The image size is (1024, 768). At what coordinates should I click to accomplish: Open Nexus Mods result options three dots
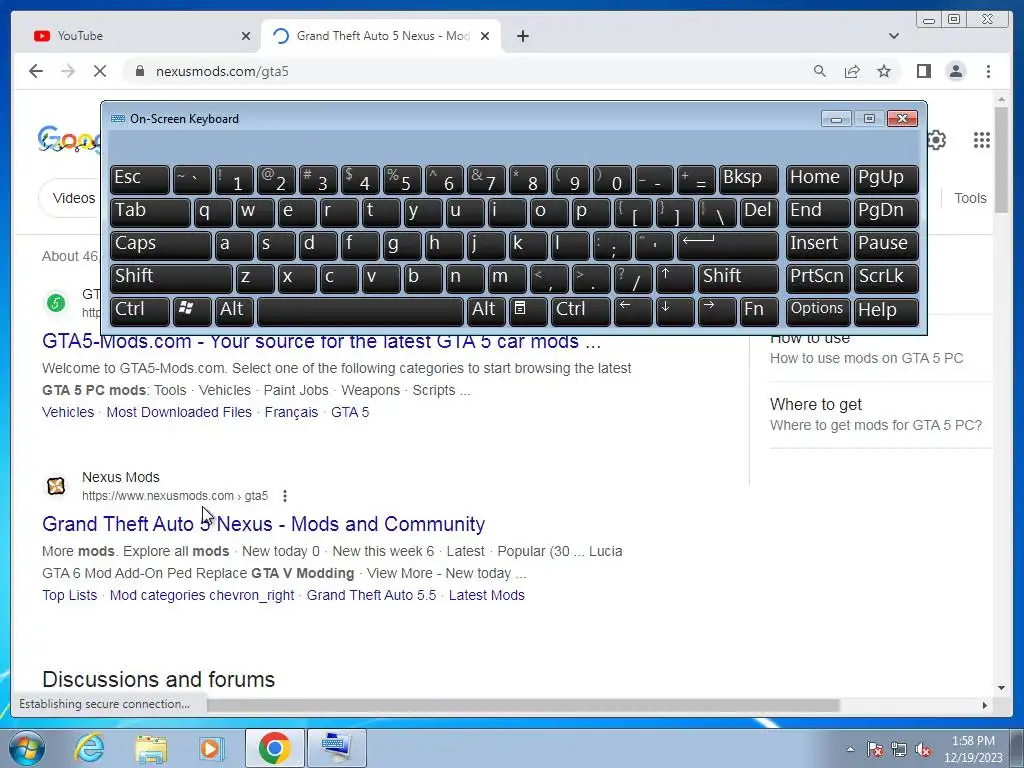[x=285, y=496]
